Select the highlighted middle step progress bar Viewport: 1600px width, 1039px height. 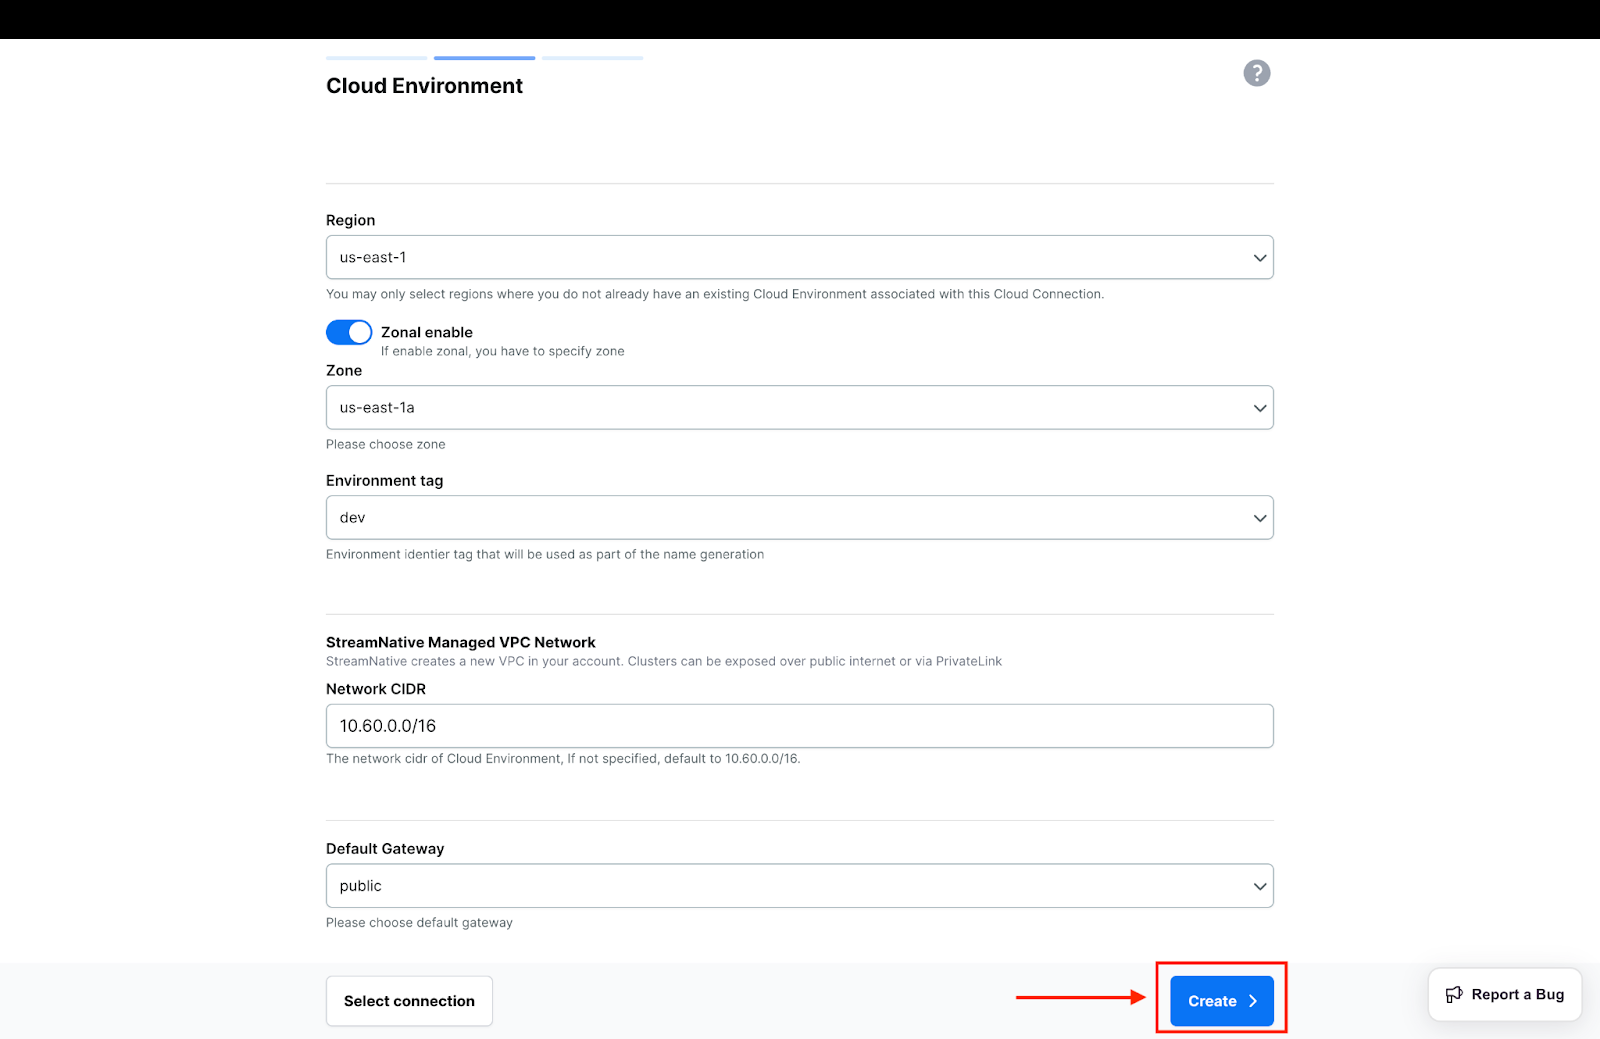point(485,58)
